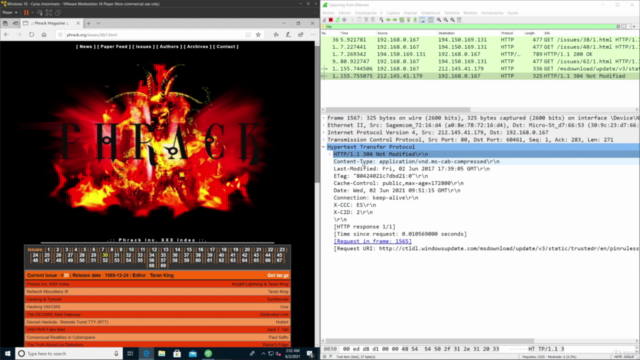Open the Authors link on Phrack
640x360 pixels.
point(169,47)
